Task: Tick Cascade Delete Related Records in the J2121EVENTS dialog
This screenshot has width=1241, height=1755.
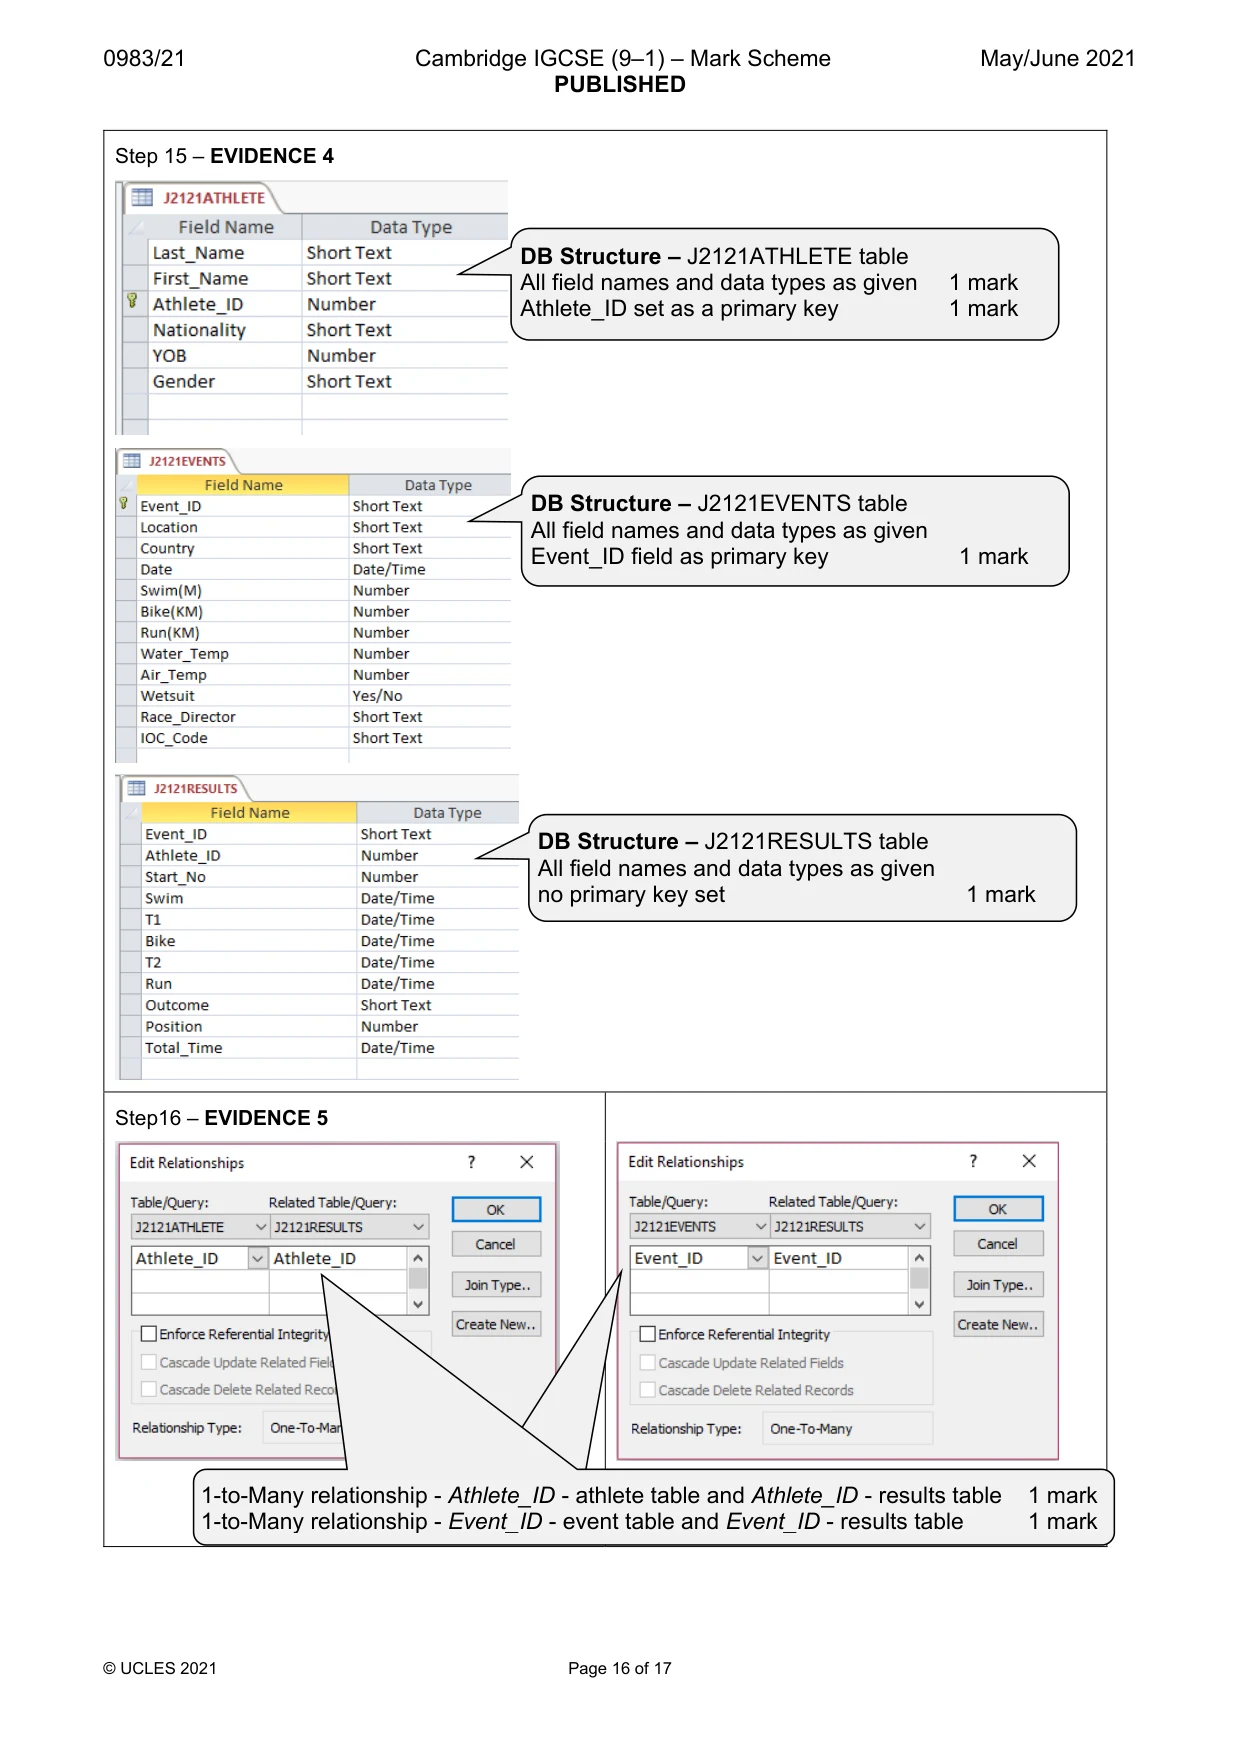Action: coord(648,1389)
